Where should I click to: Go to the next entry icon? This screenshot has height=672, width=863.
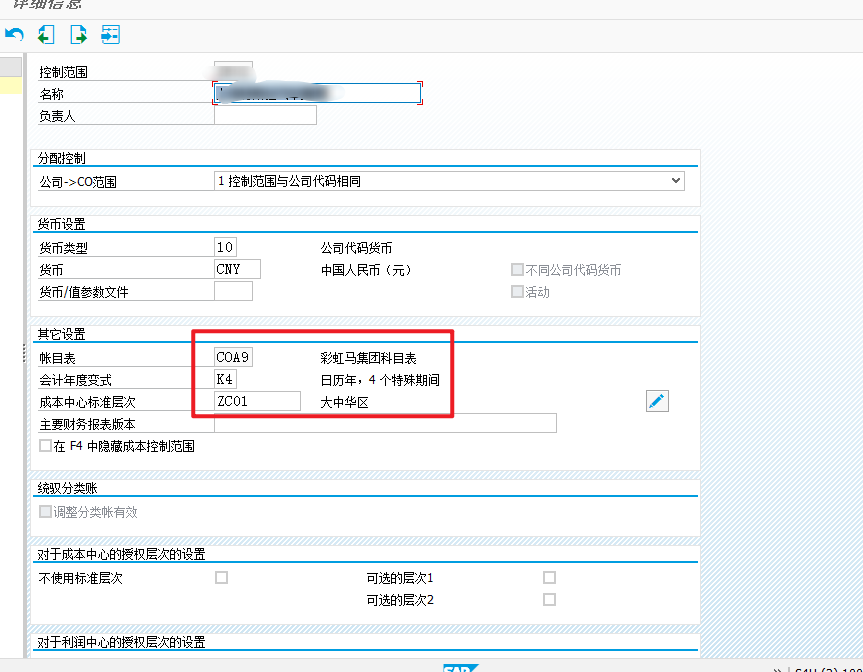76,34
